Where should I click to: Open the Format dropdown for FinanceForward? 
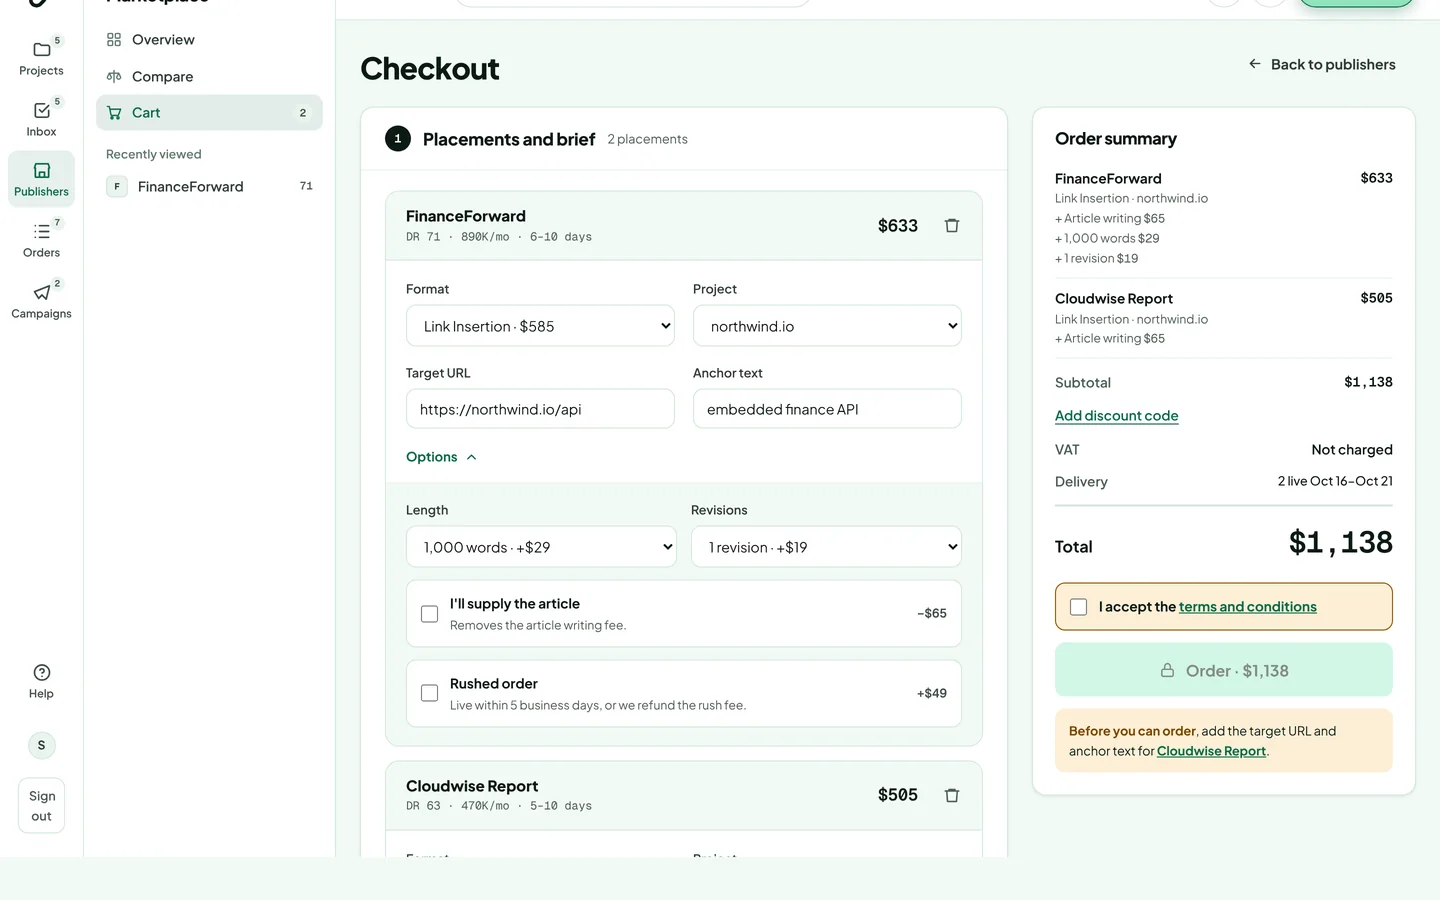point(540,326)
